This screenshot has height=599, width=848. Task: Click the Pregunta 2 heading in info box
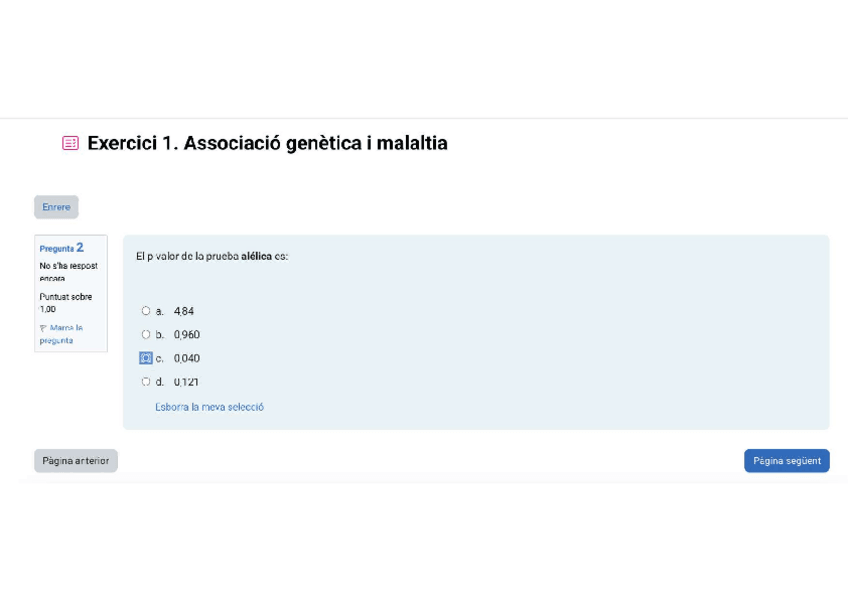[x=61, y=247]
